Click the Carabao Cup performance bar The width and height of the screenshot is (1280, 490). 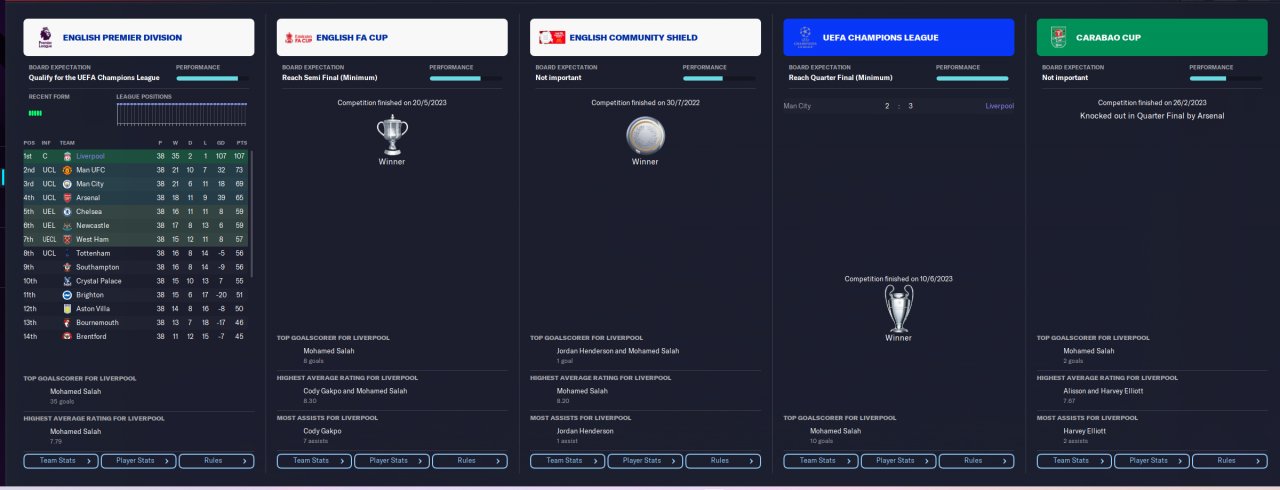[1227, 78]
